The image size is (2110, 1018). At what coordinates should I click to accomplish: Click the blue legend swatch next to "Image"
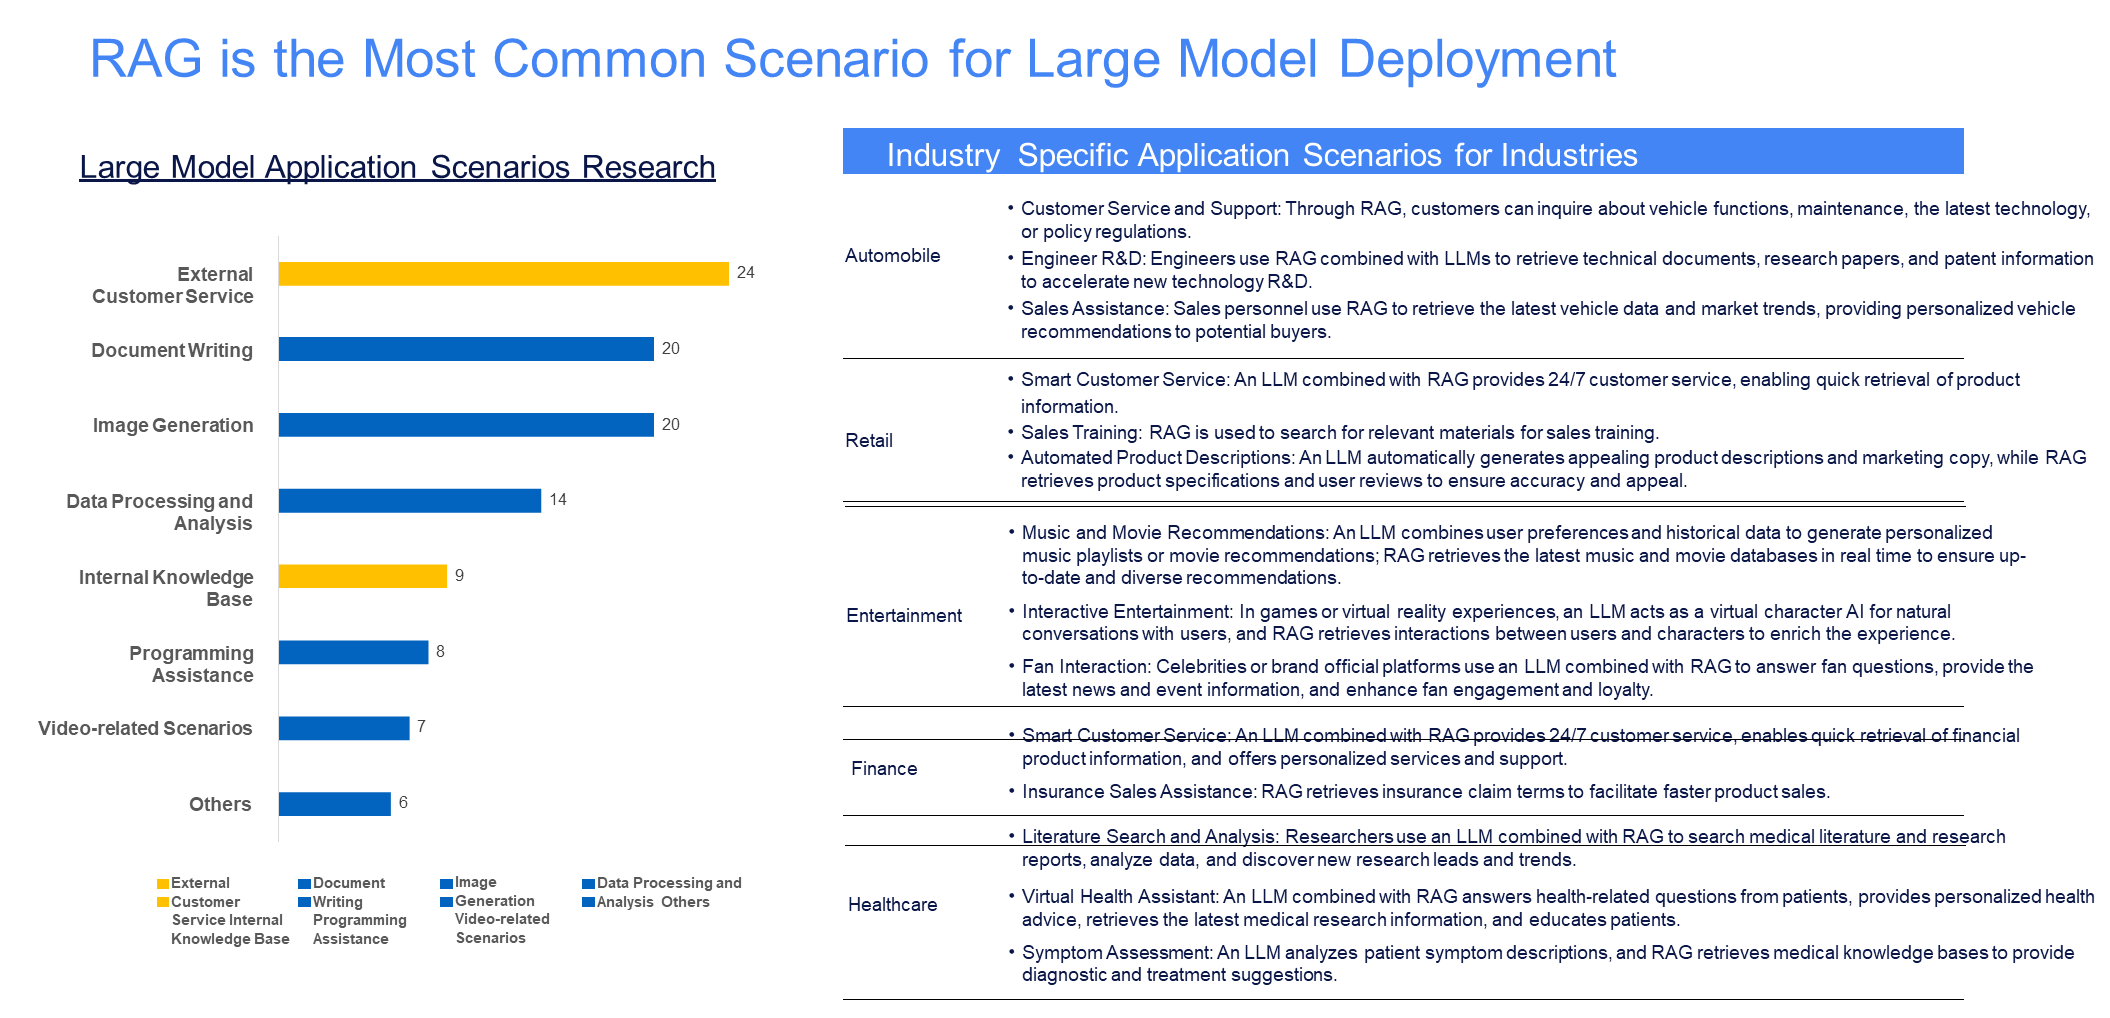446,884
